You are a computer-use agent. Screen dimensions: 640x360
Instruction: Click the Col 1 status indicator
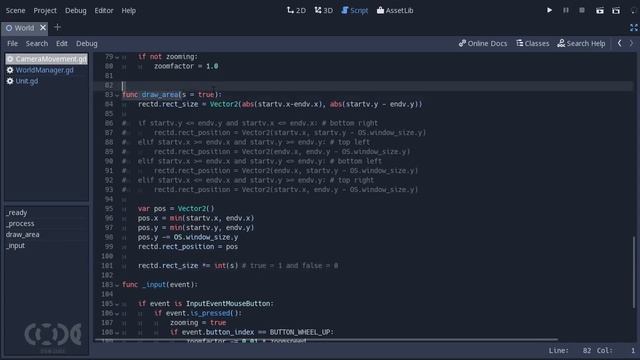(x=616, y=350)
